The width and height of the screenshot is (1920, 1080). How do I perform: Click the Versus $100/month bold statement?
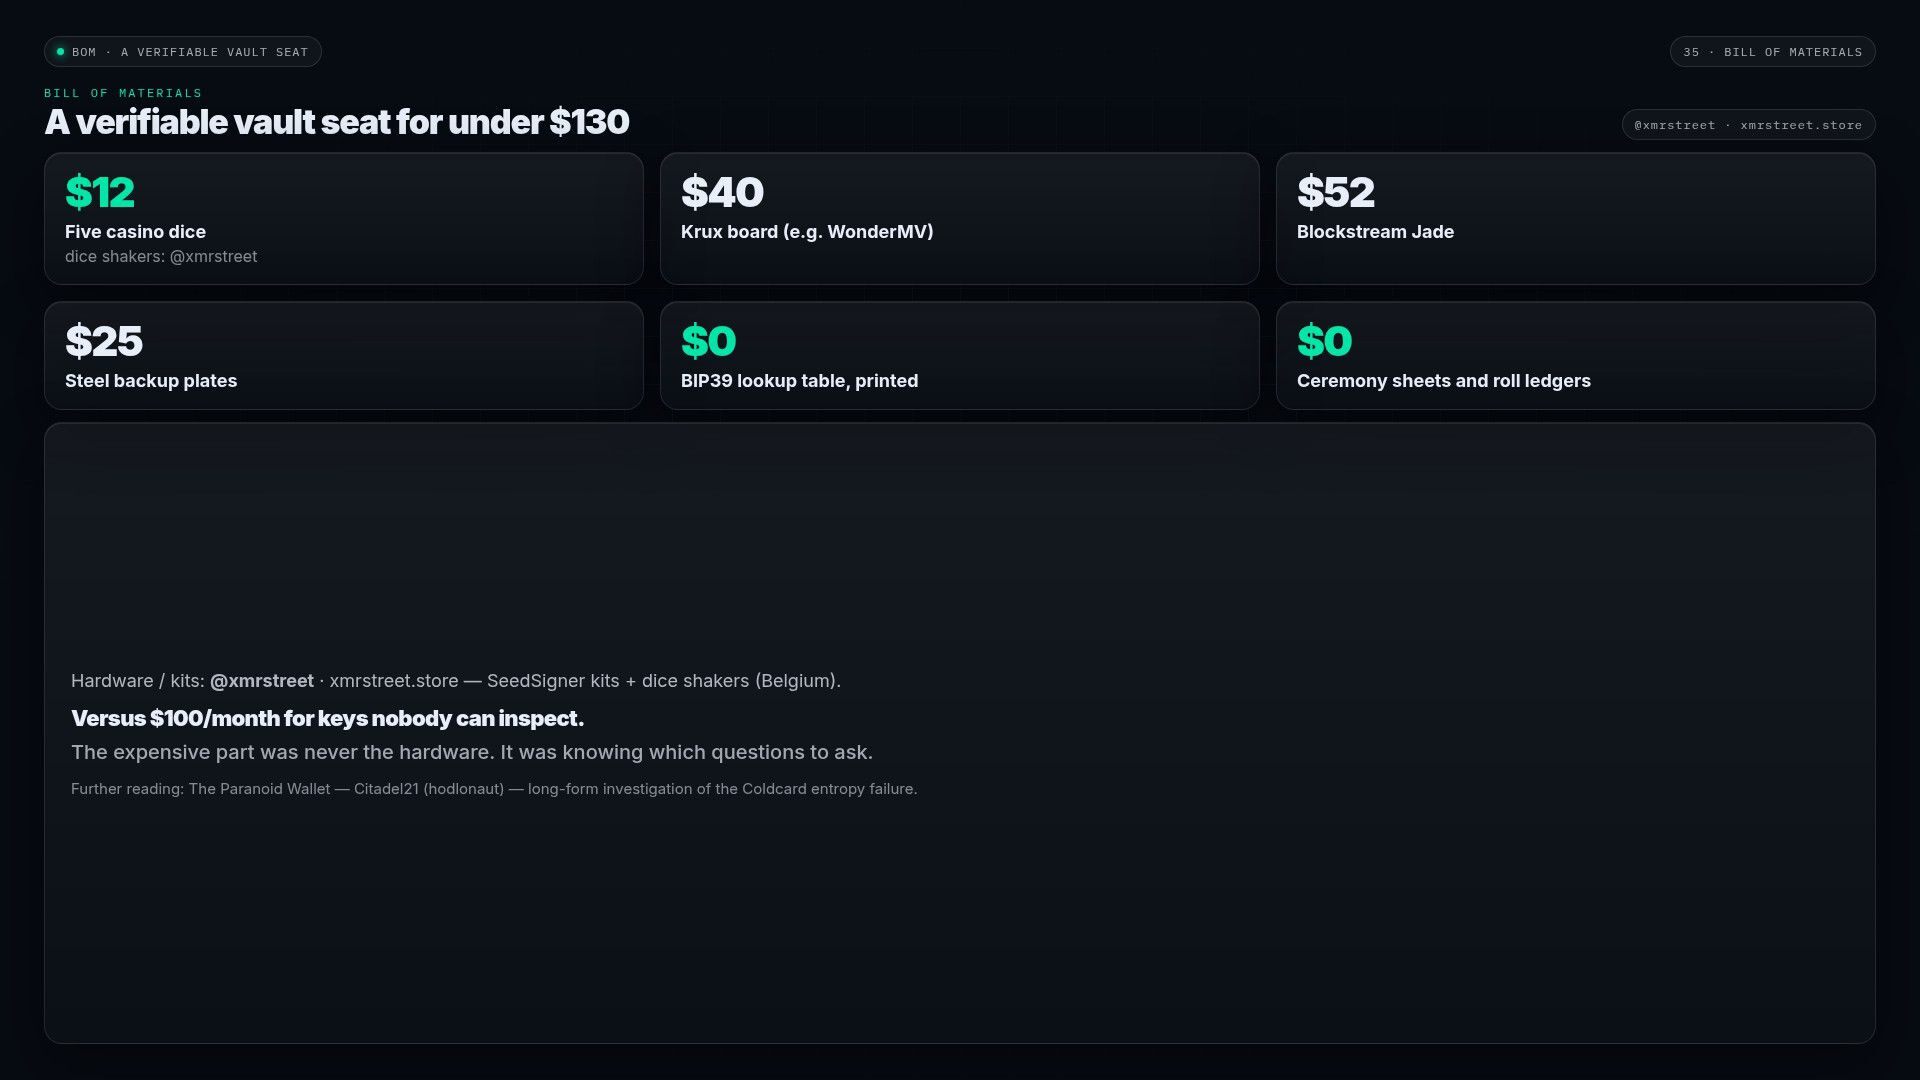(x=328, y=719)
